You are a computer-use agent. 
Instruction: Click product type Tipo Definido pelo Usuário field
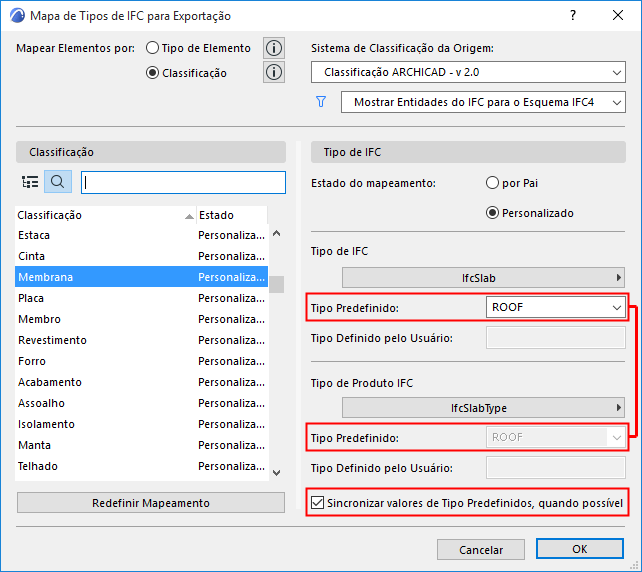pyautogui.click(x=556, y=468)
